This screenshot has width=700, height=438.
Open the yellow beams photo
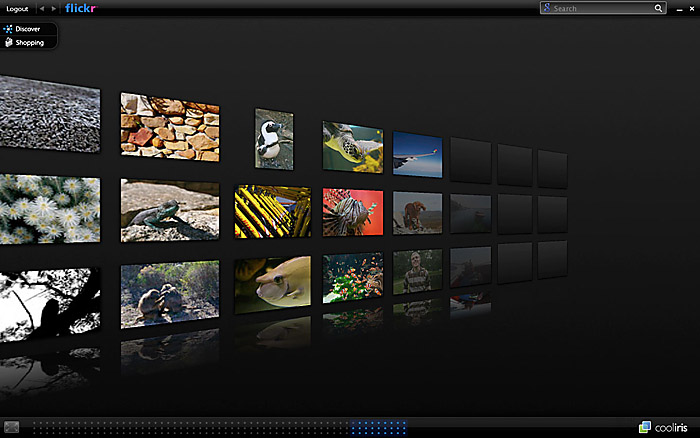273,212
